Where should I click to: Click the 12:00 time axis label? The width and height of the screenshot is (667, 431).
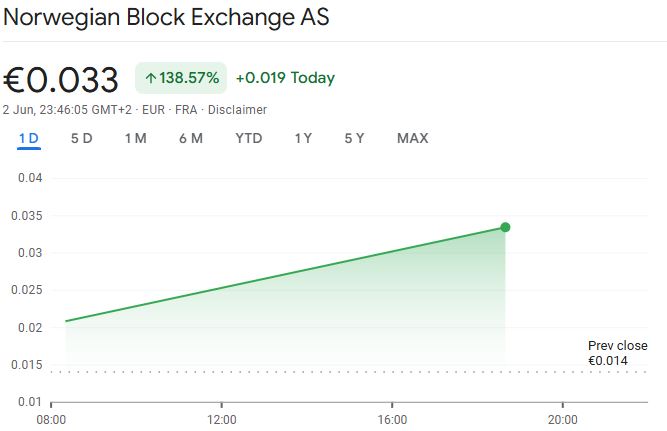pyautogui.click(x=222, y=418)
